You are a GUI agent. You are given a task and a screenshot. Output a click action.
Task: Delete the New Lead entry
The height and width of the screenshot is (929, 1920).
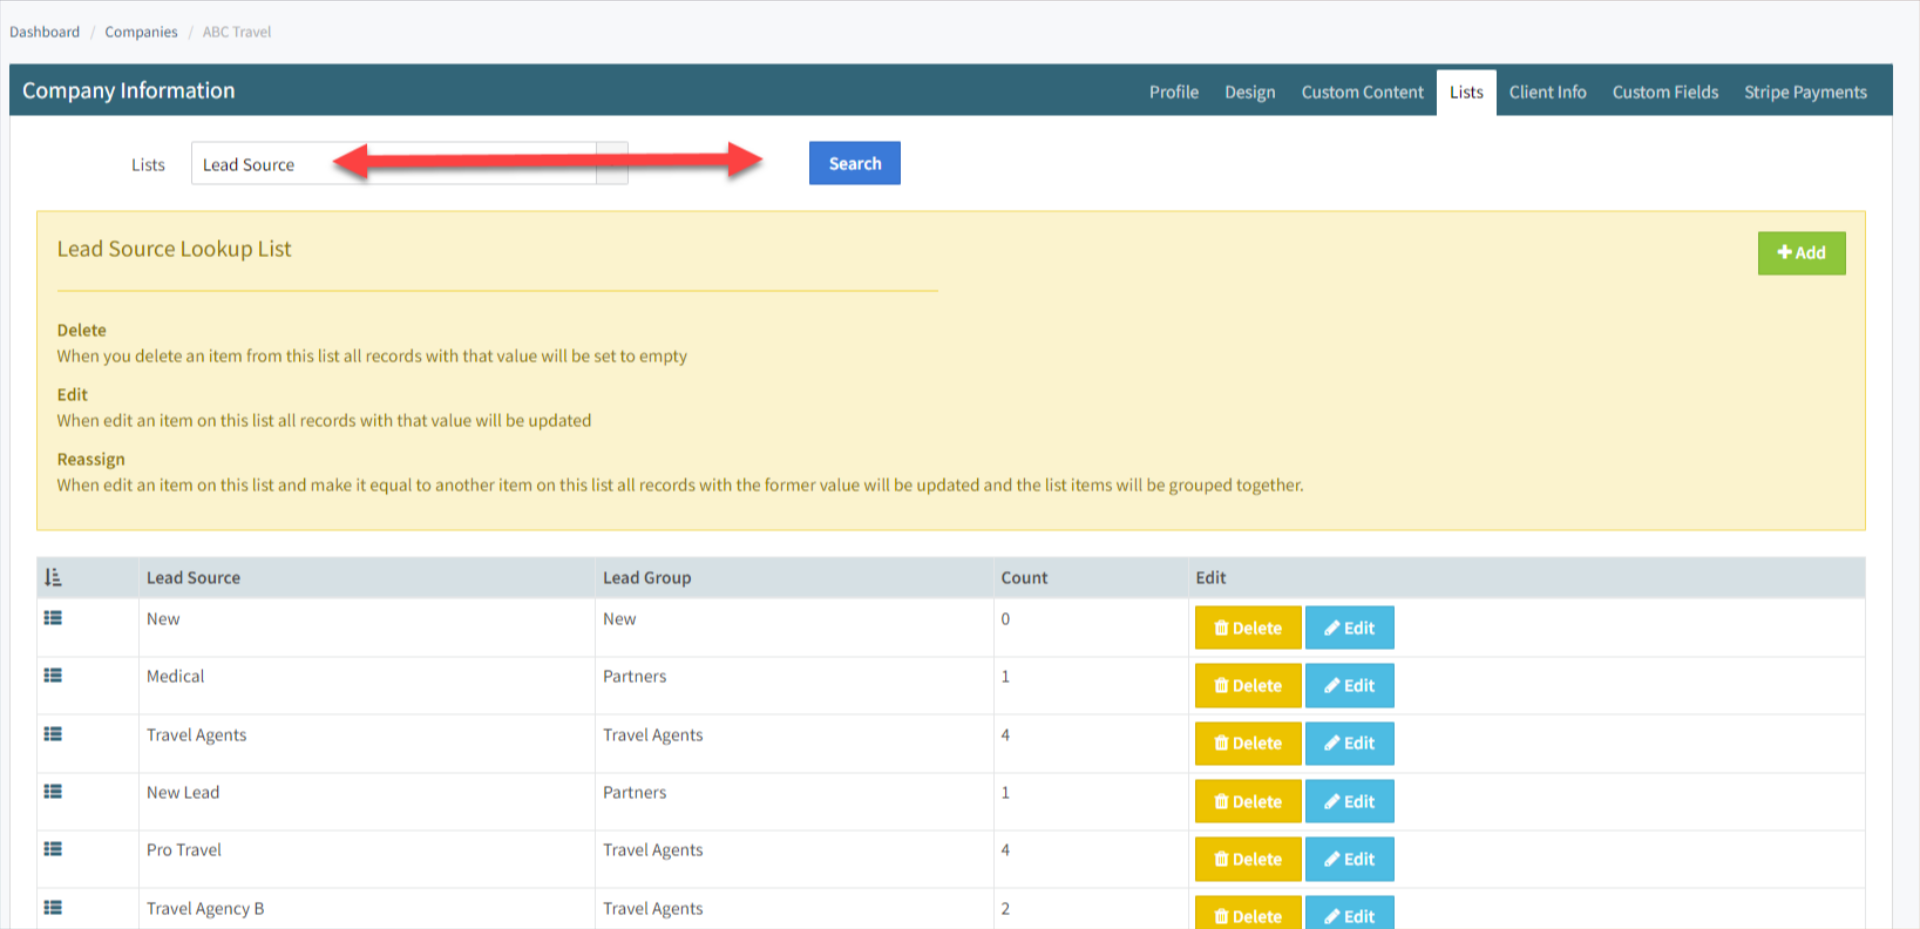pos(1247,801)
